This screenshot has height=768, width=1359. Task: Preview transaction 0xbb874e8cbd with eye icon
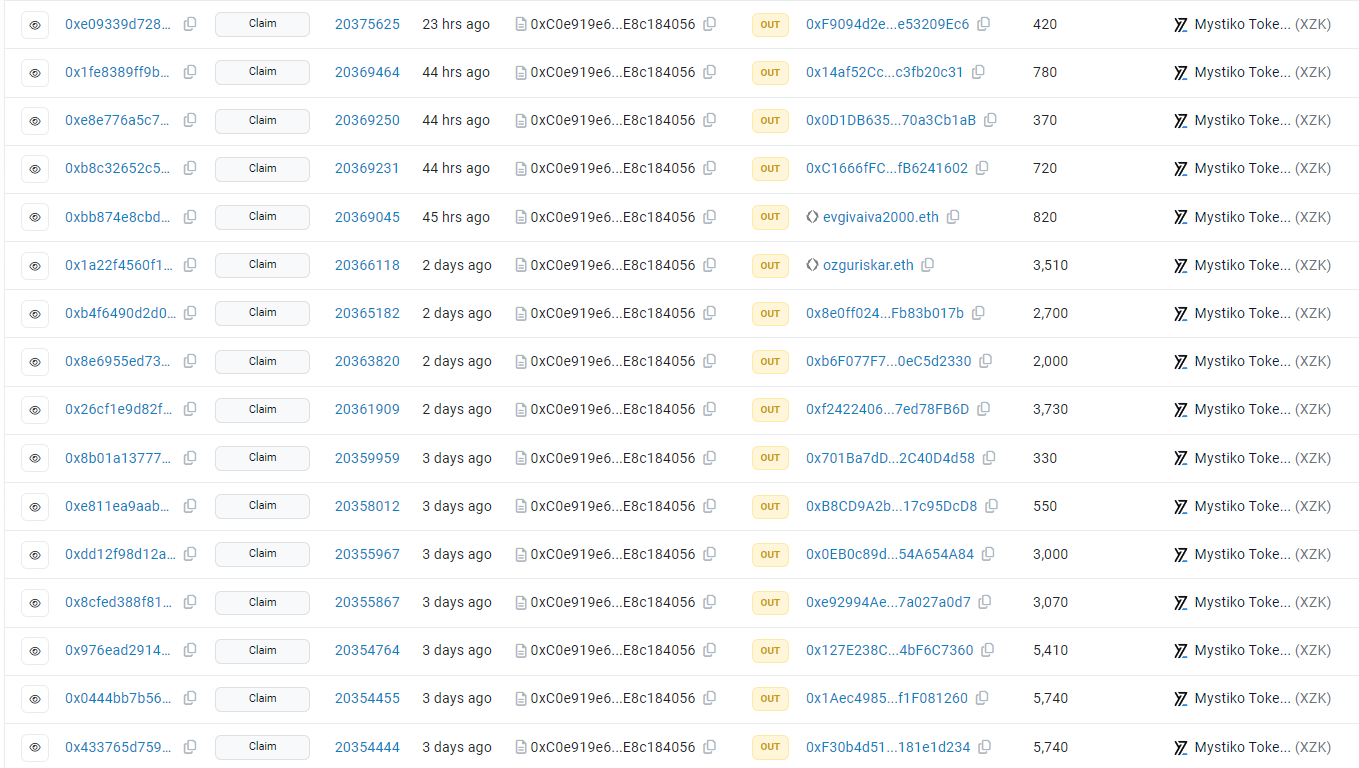(35, 217)
